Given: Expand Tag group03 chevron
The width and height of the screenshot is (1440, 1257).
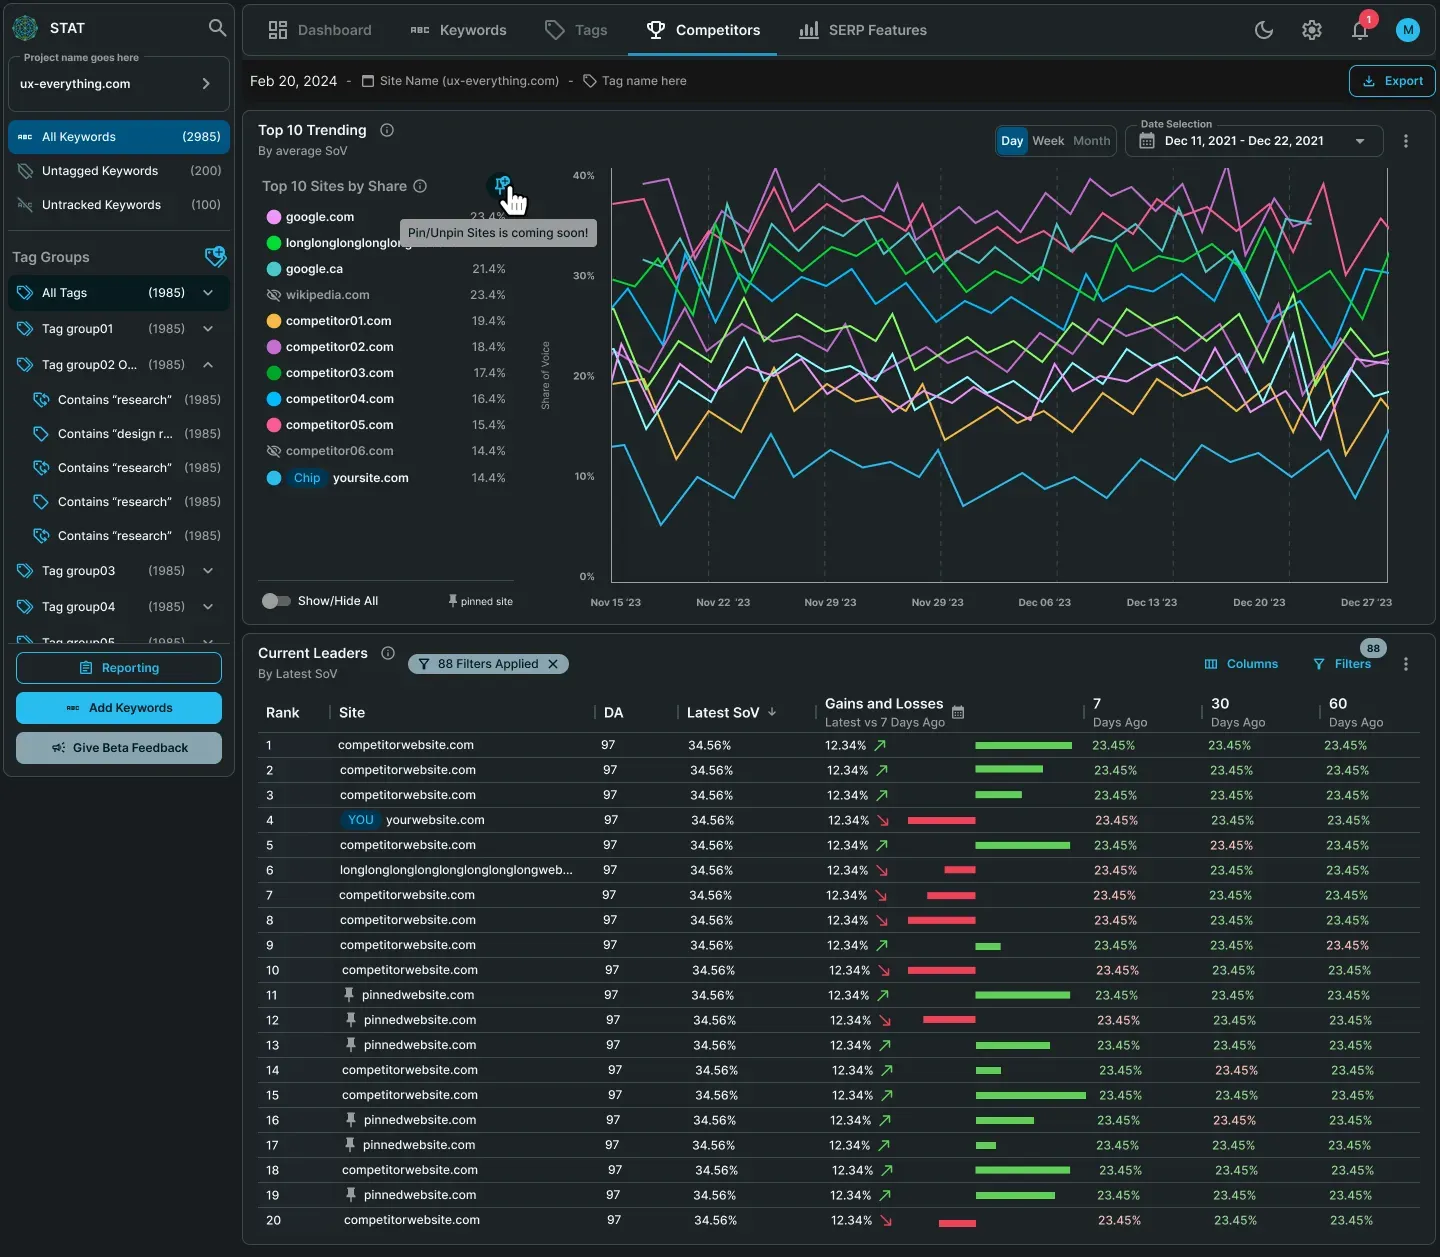Looking at the screenshot, I should [x=208, y=571].
